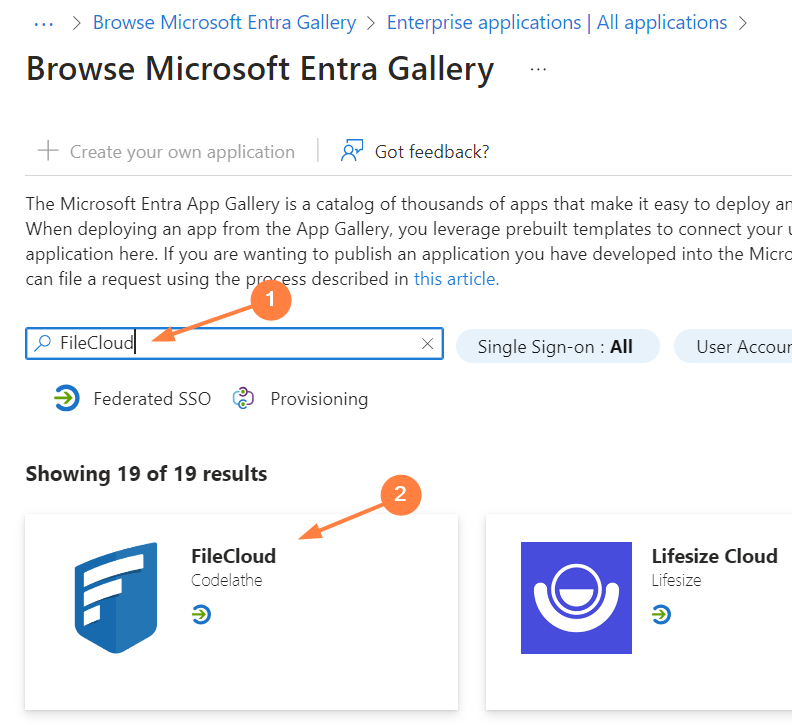The image size is (792, 725).
Task: Click the breadcrumb ellipsis at the top left
Action: 43,22
